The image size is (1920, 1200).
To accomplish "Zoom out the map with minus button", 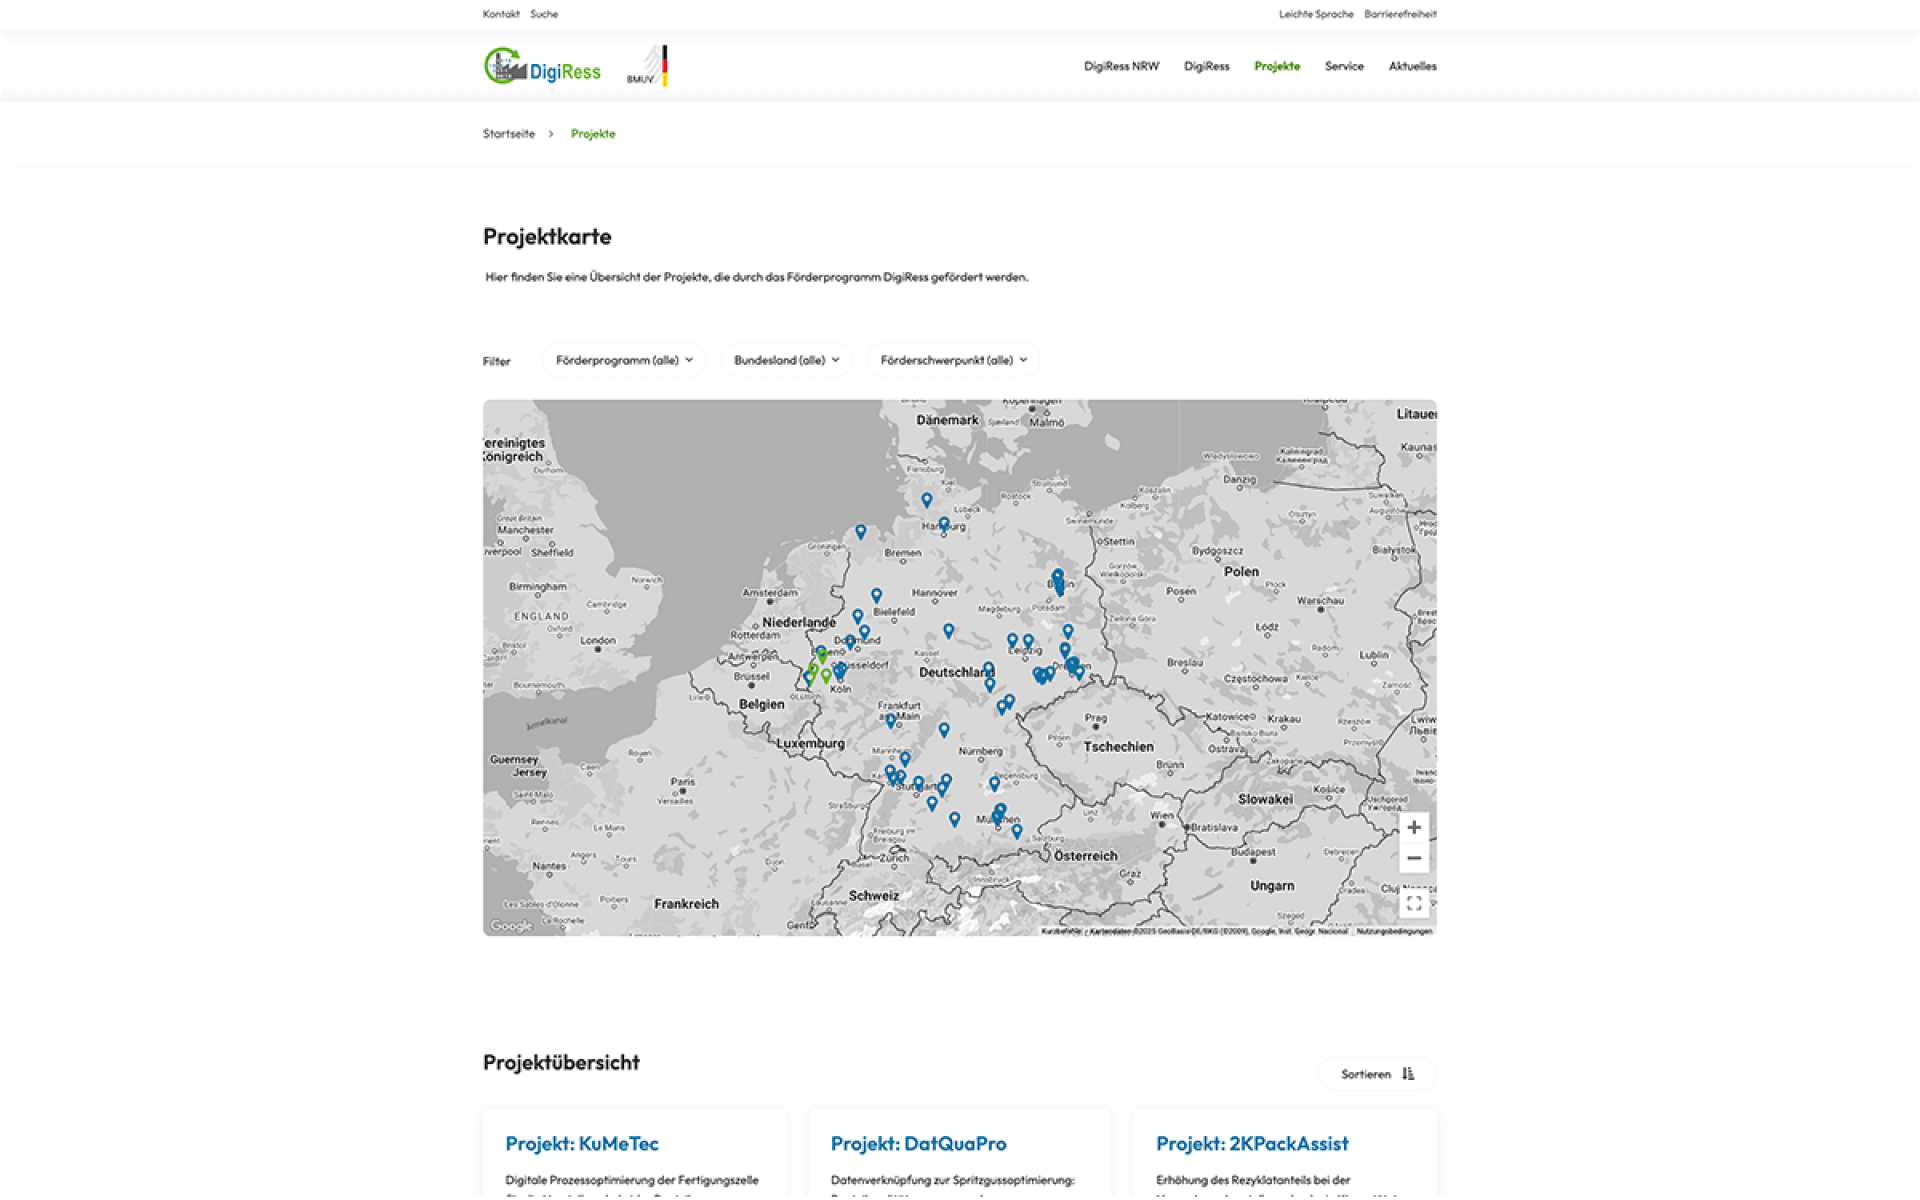I will [1413, 858].
